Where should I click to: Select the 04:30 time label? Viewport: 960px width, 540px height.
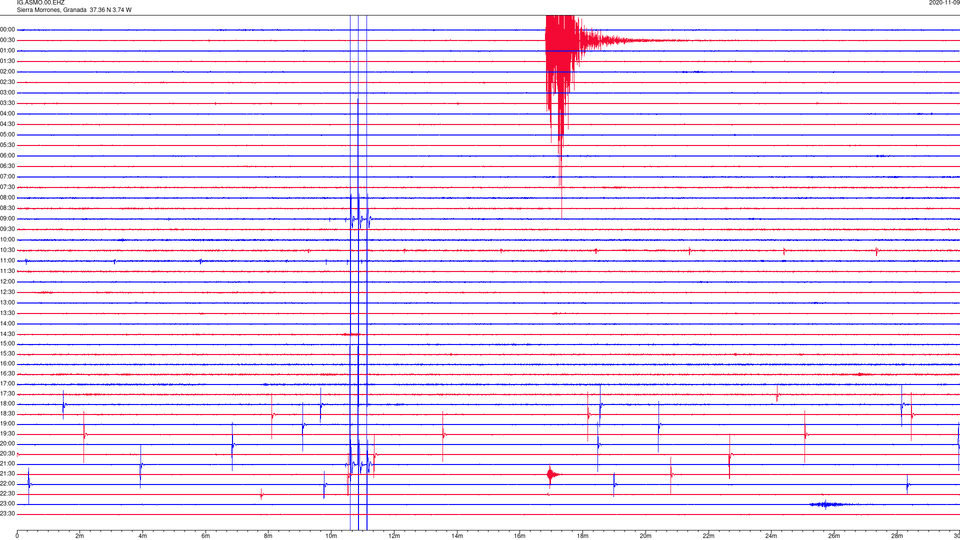tap(7, 124)
